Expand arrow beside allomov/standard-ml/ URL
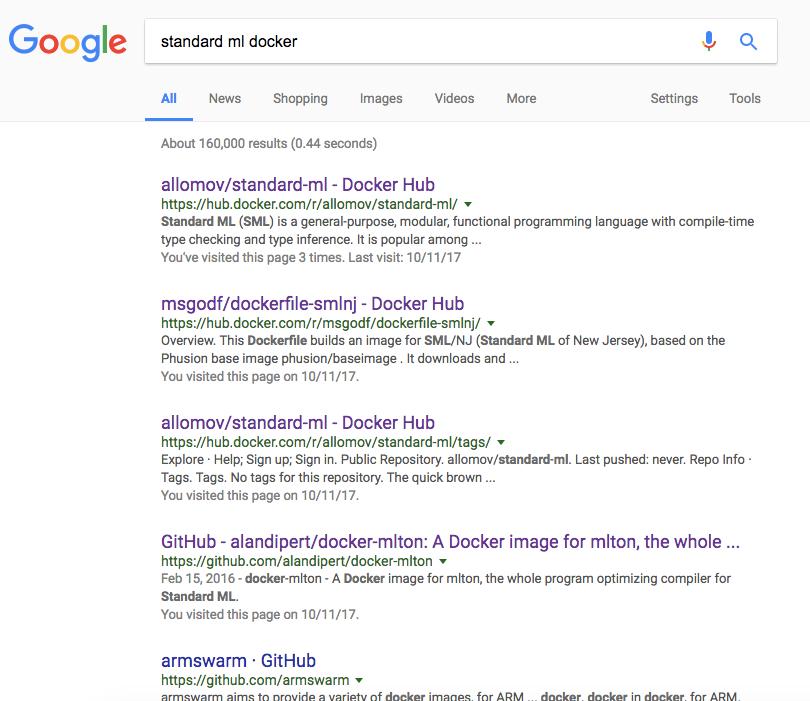 click(468, 205)
